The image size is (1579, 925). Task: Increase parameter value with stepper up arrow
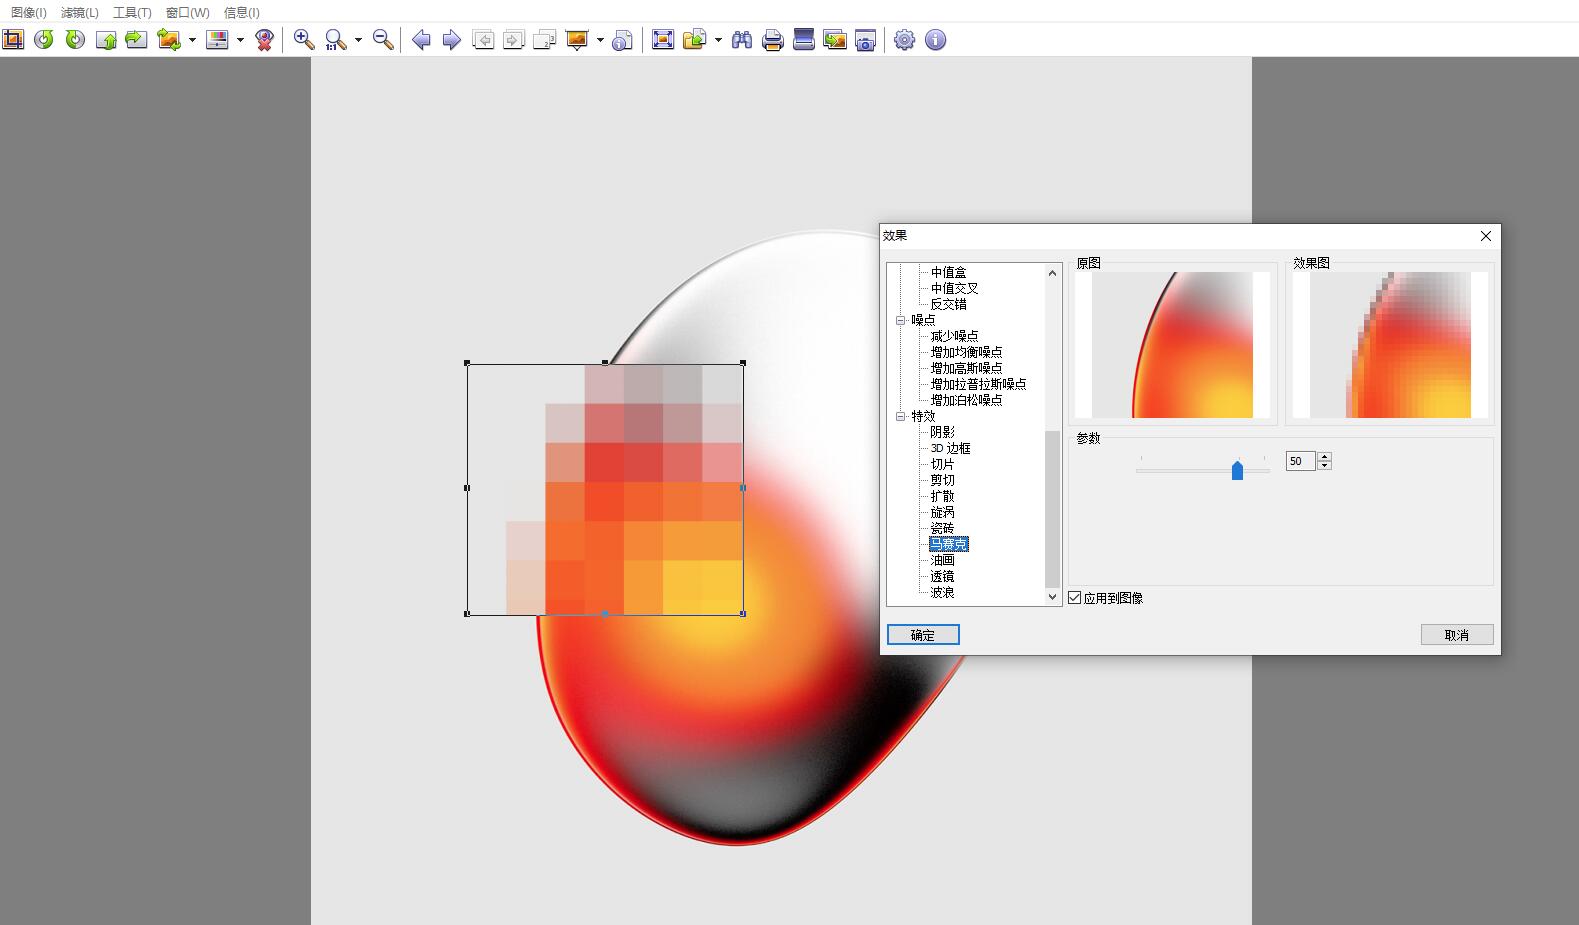click(1324, 456)
